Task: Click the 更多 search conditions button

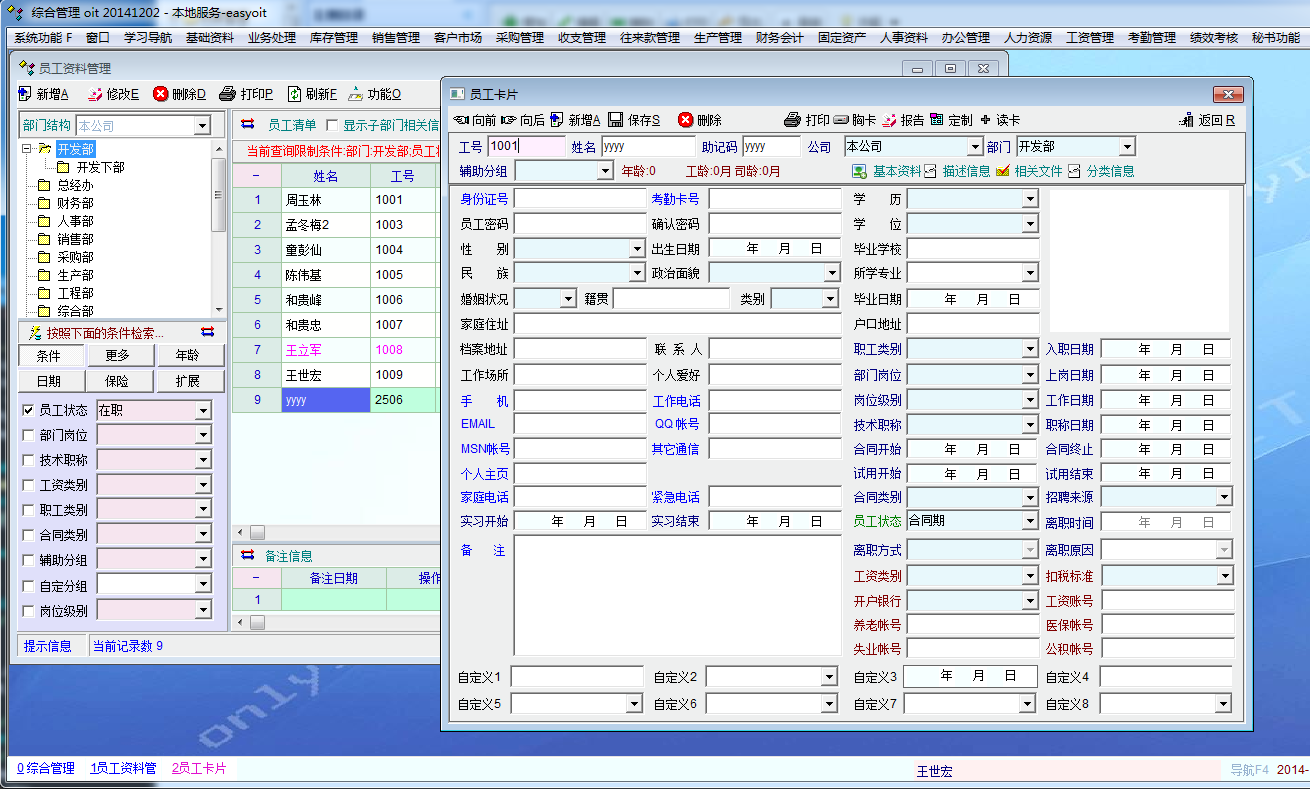Action: (x=116, y=356)
